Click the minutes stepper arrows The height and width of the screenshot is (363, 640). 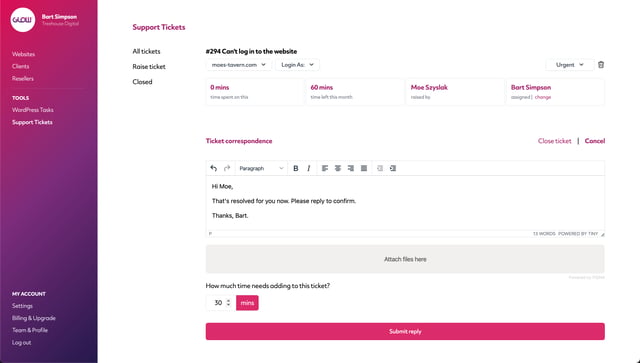point(229,303)
